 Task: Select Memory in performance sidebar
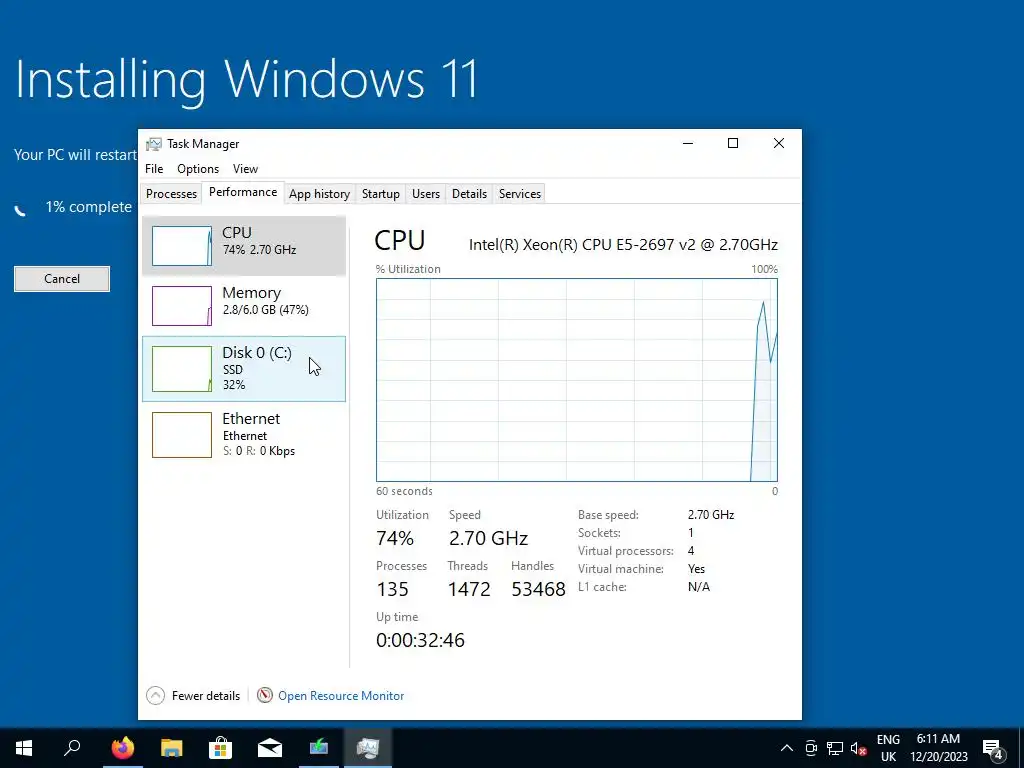click(x=244, y=306)
